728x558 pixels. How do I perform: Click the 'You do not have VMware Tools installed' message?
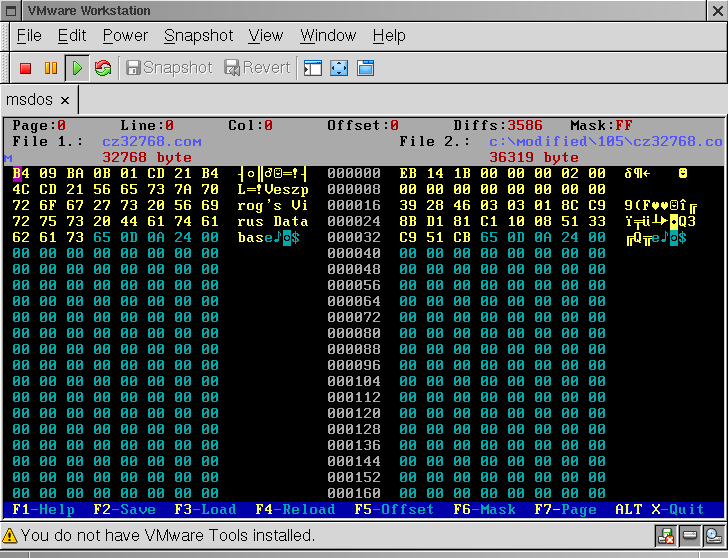click(x=168, y=536)
